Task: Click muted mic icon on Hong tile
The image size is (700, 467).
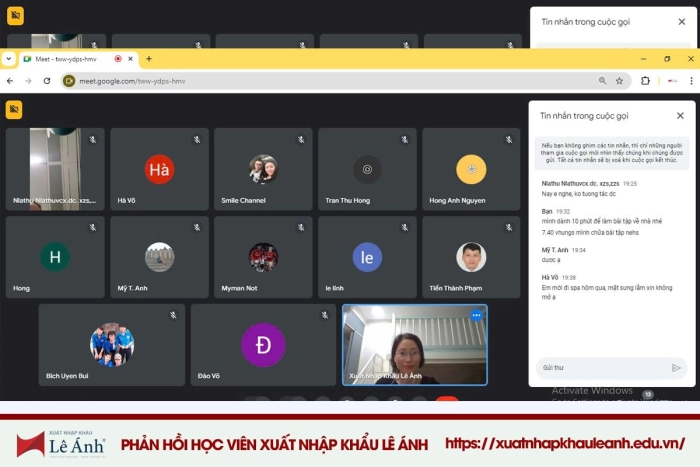Action: point(93,227)
